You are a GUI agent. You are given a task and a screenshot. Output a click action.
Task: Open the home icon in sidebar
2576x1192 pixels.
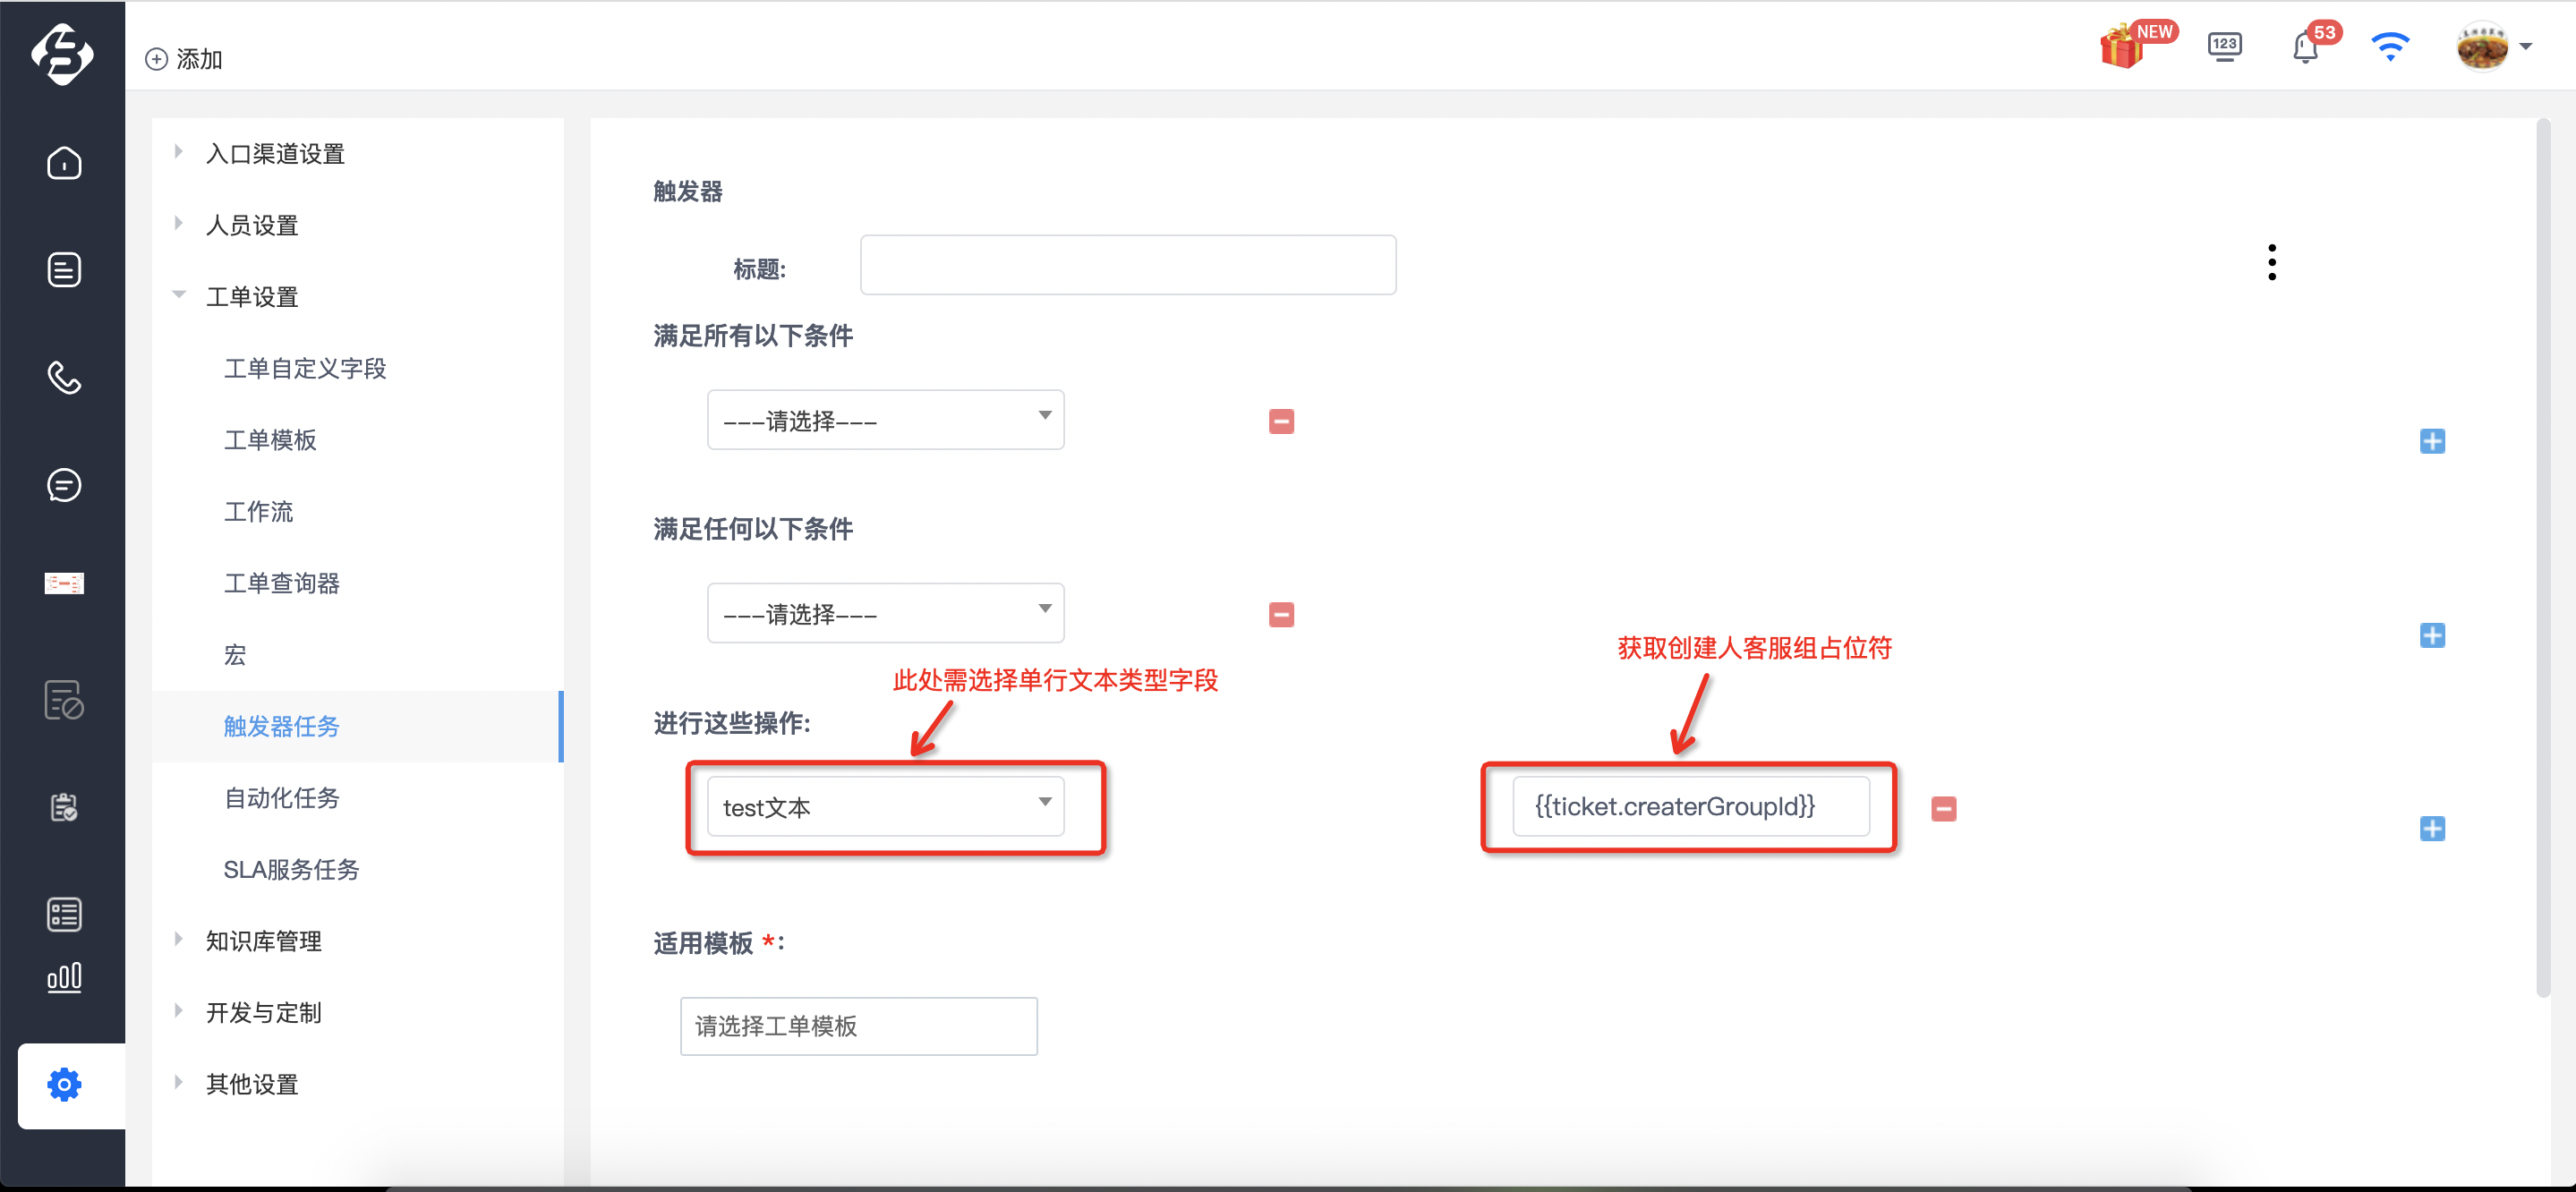click(64, 162)
